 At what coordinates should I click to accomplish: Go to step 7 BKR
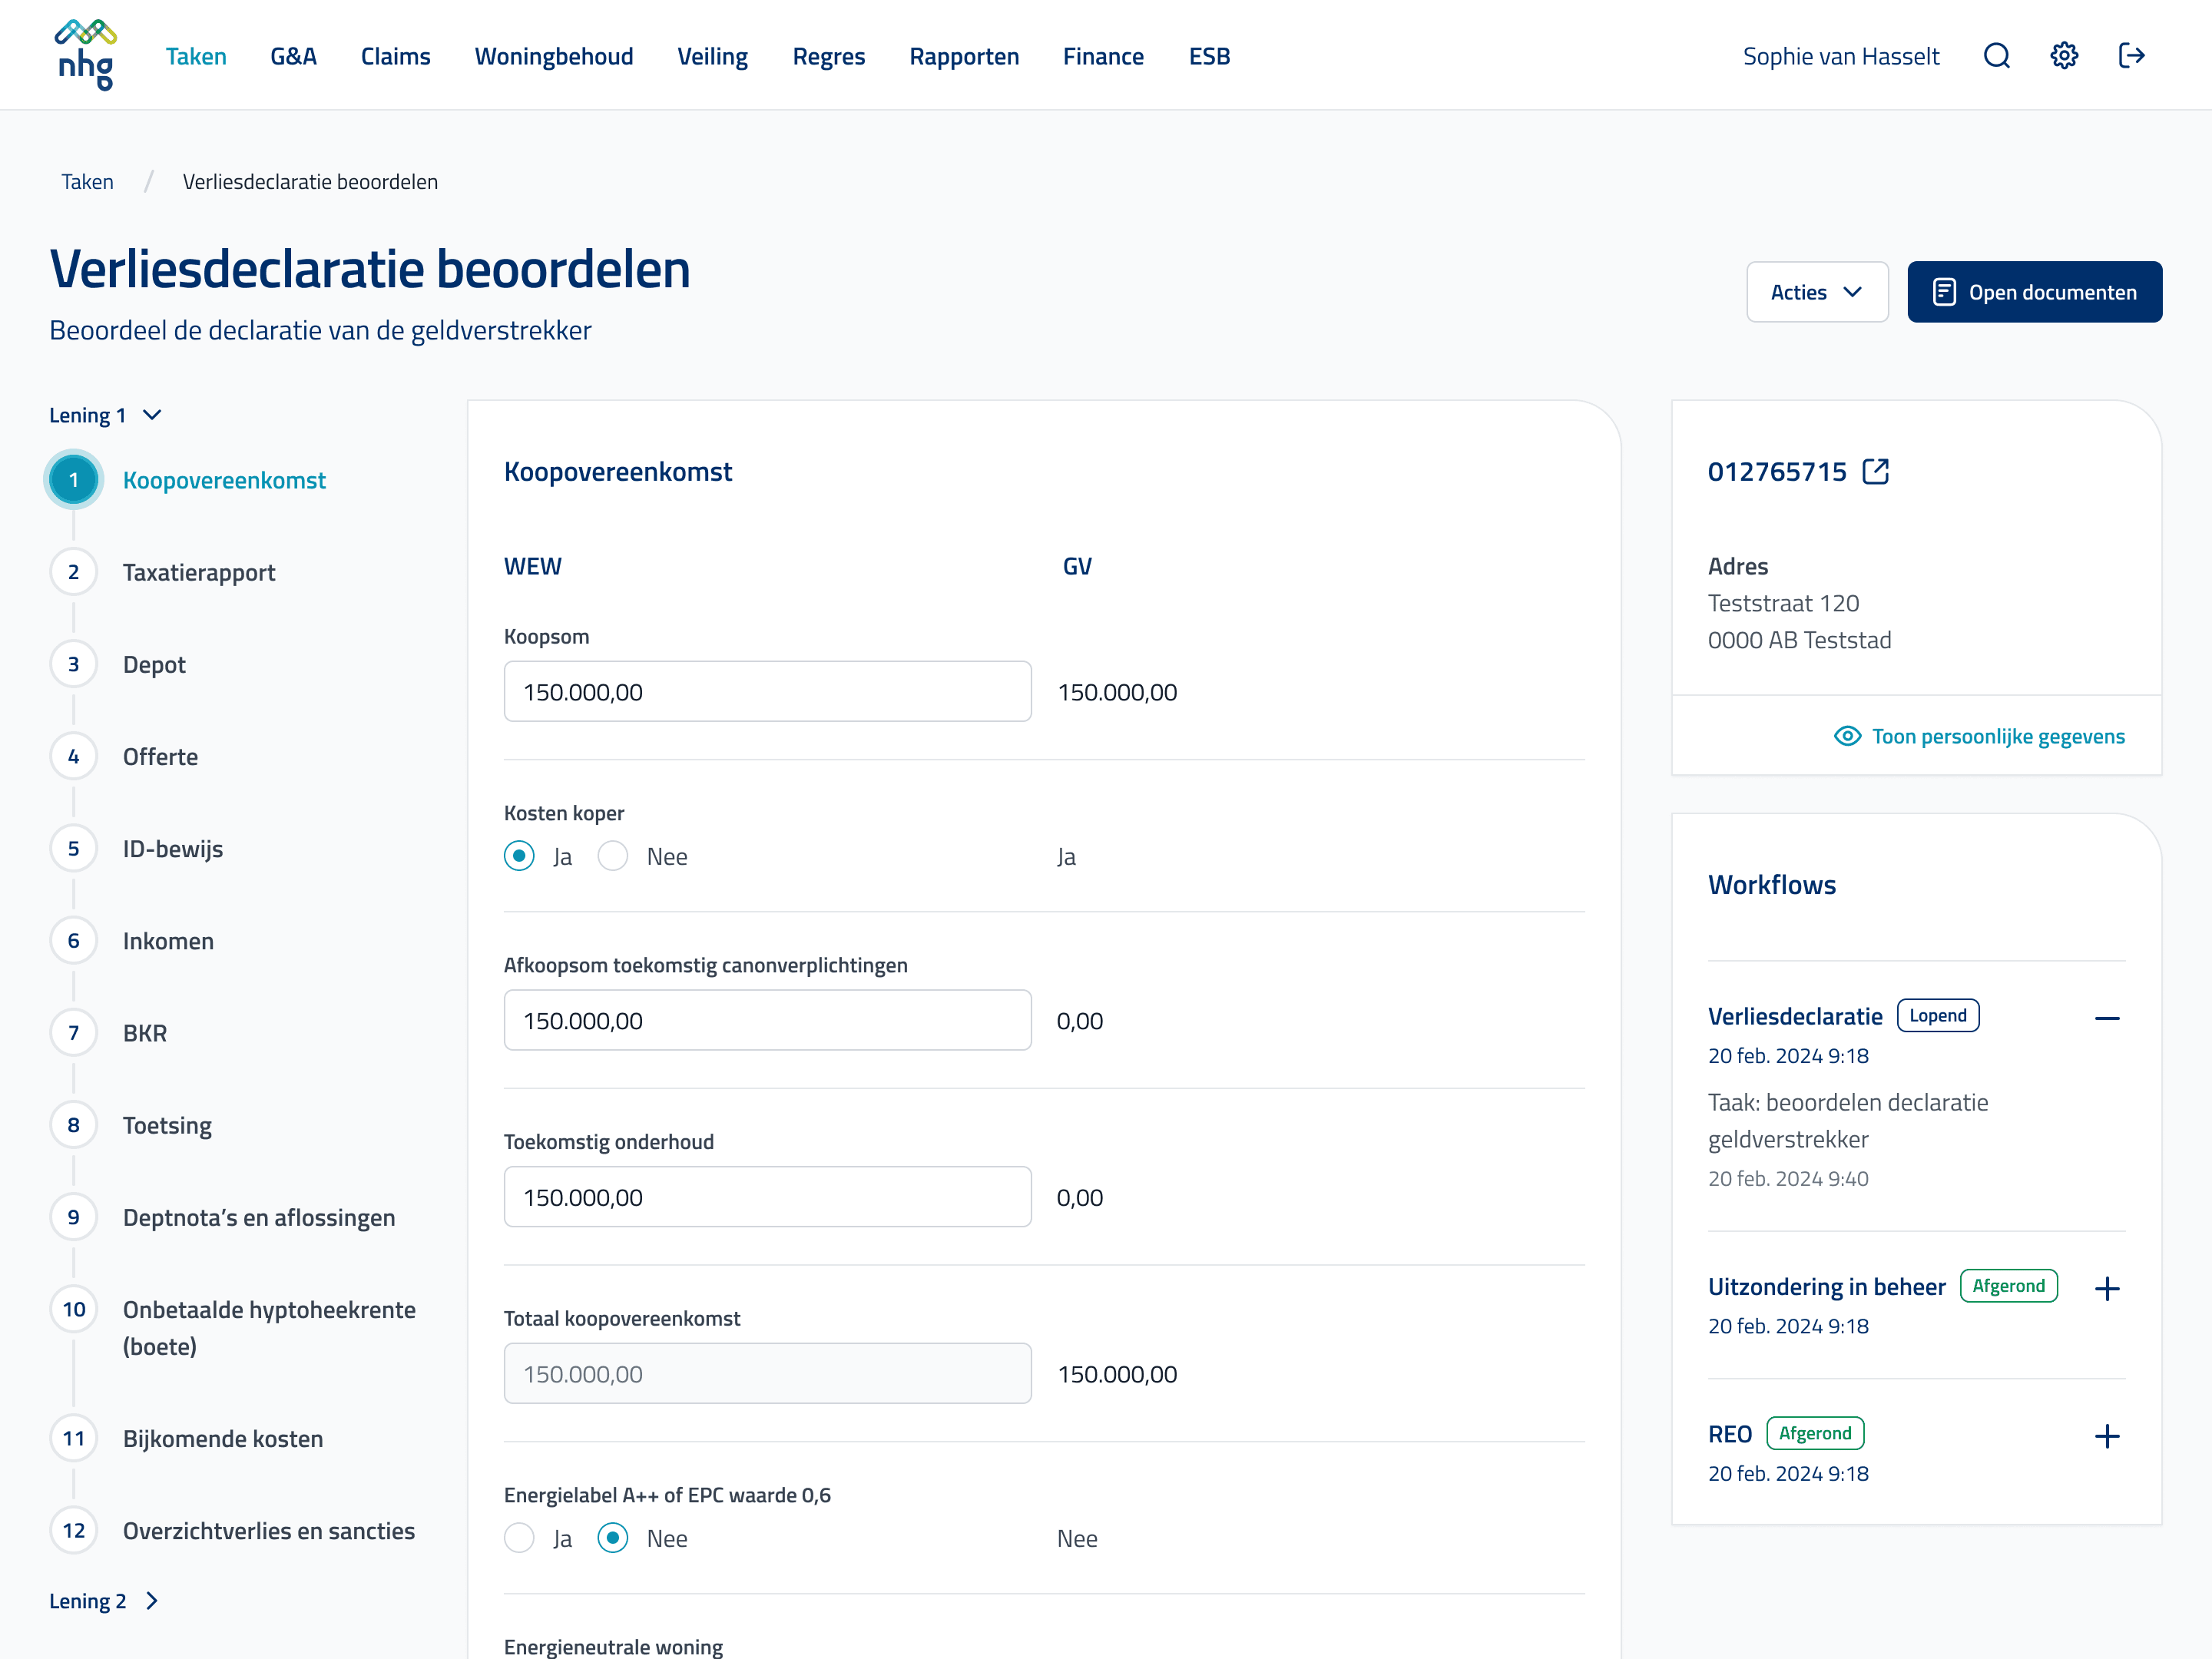[108, 1033]
